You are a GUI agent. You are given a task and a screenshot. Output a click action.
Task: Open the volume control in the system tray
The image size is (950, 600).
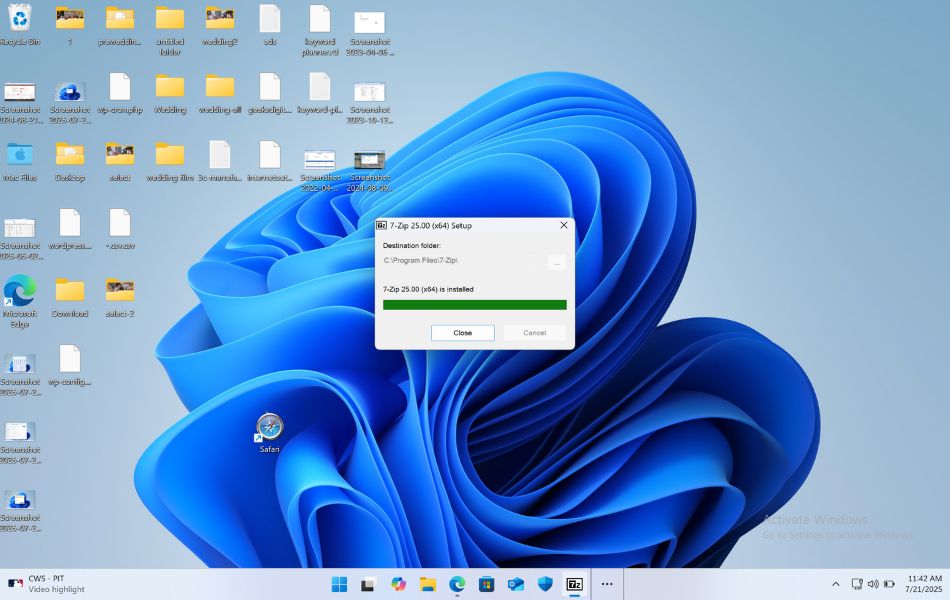click(872, 583)
